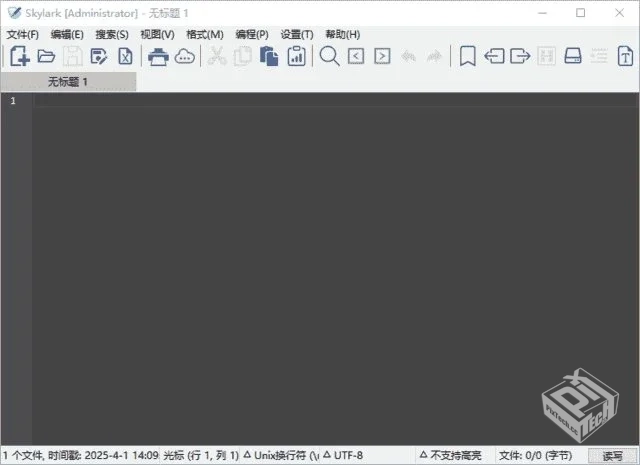Open the cloud icon in toolbar

click(x=184, y=56)
